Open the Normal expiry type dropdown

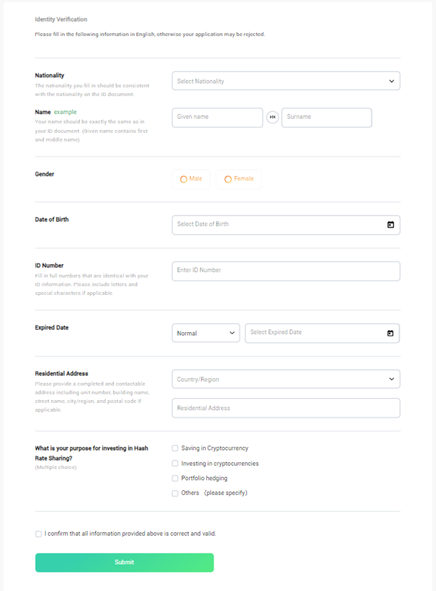(x=206, y=333)
